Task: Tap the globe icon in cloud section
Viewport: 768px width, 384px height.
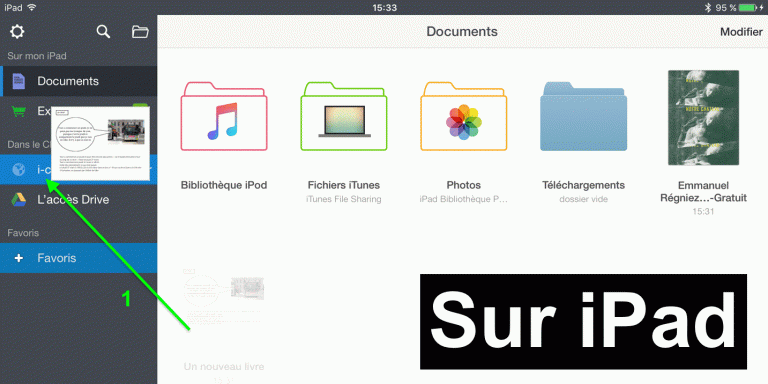Action: click(x=19, y=170)
